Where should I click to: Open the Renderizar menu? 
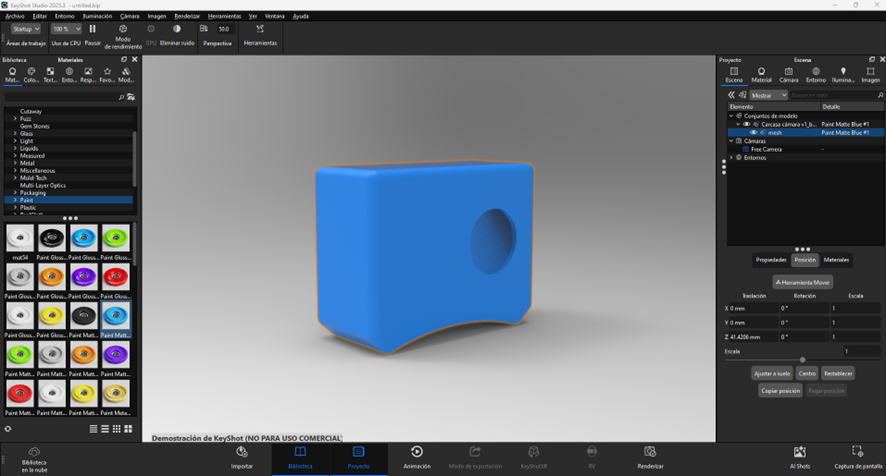coord(187,16)
